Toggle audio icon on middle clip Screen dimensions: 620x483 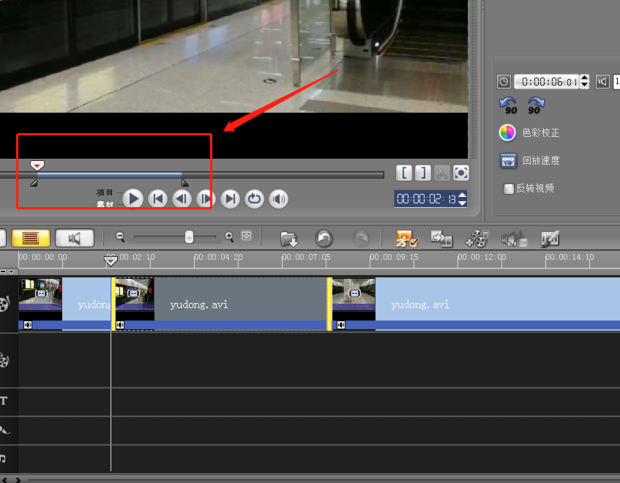point(120,325)
